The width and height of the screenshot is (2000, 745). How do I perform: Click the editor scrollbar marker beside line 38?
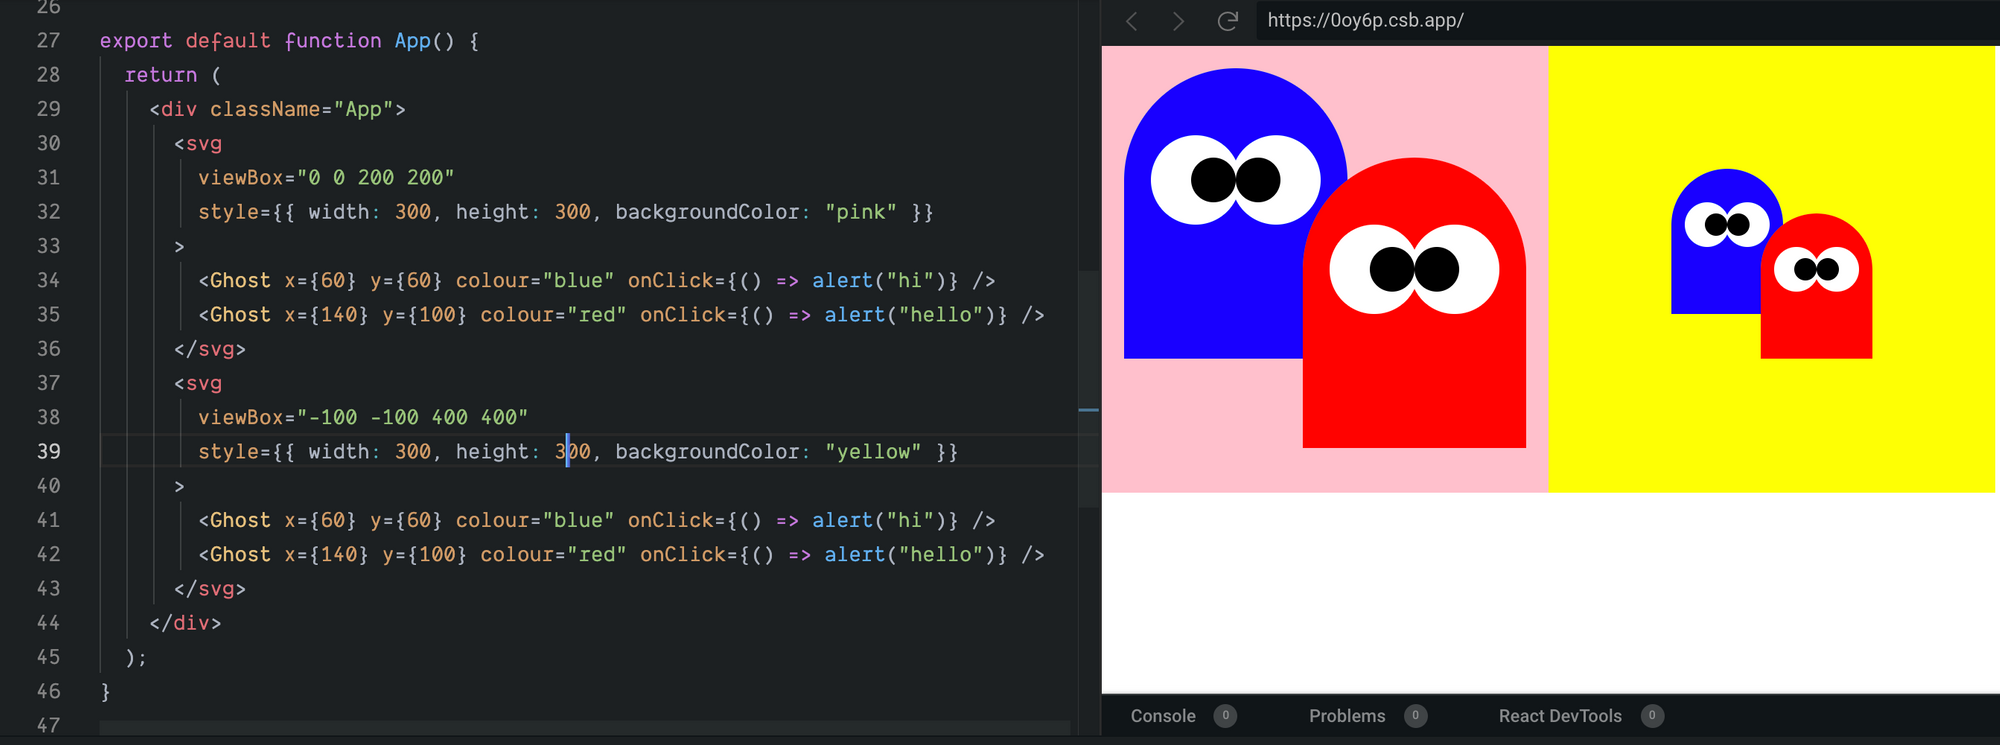click(x=1089, y=410)
